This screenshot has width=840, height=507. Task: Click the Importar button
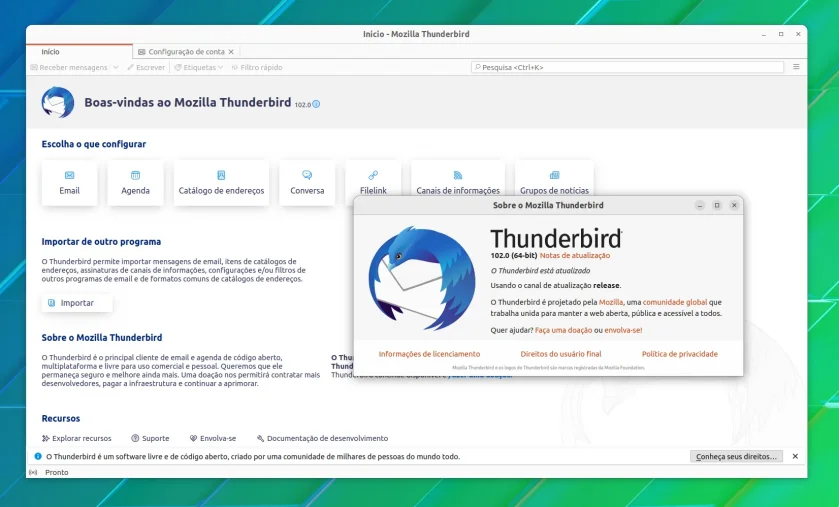click(x=77, y=303)
